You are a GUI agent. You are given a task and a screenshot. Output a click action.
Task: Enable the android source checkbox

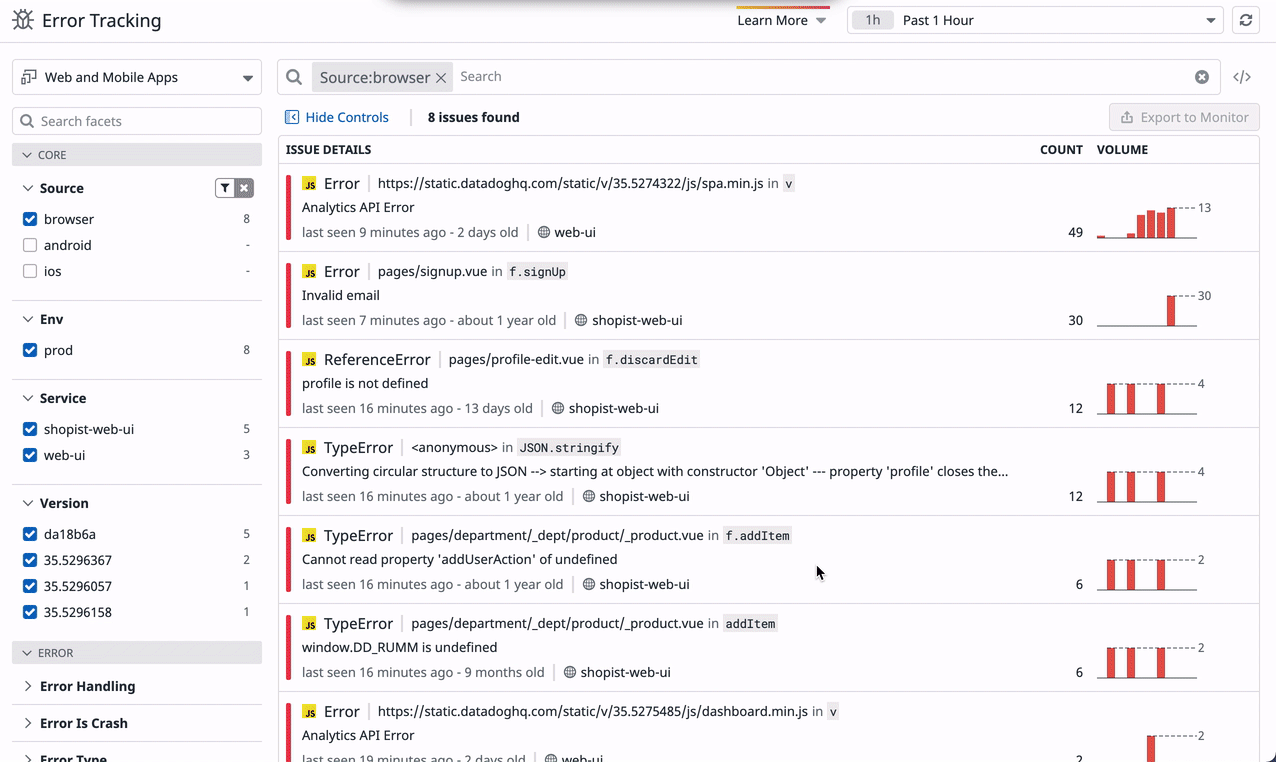30,245
